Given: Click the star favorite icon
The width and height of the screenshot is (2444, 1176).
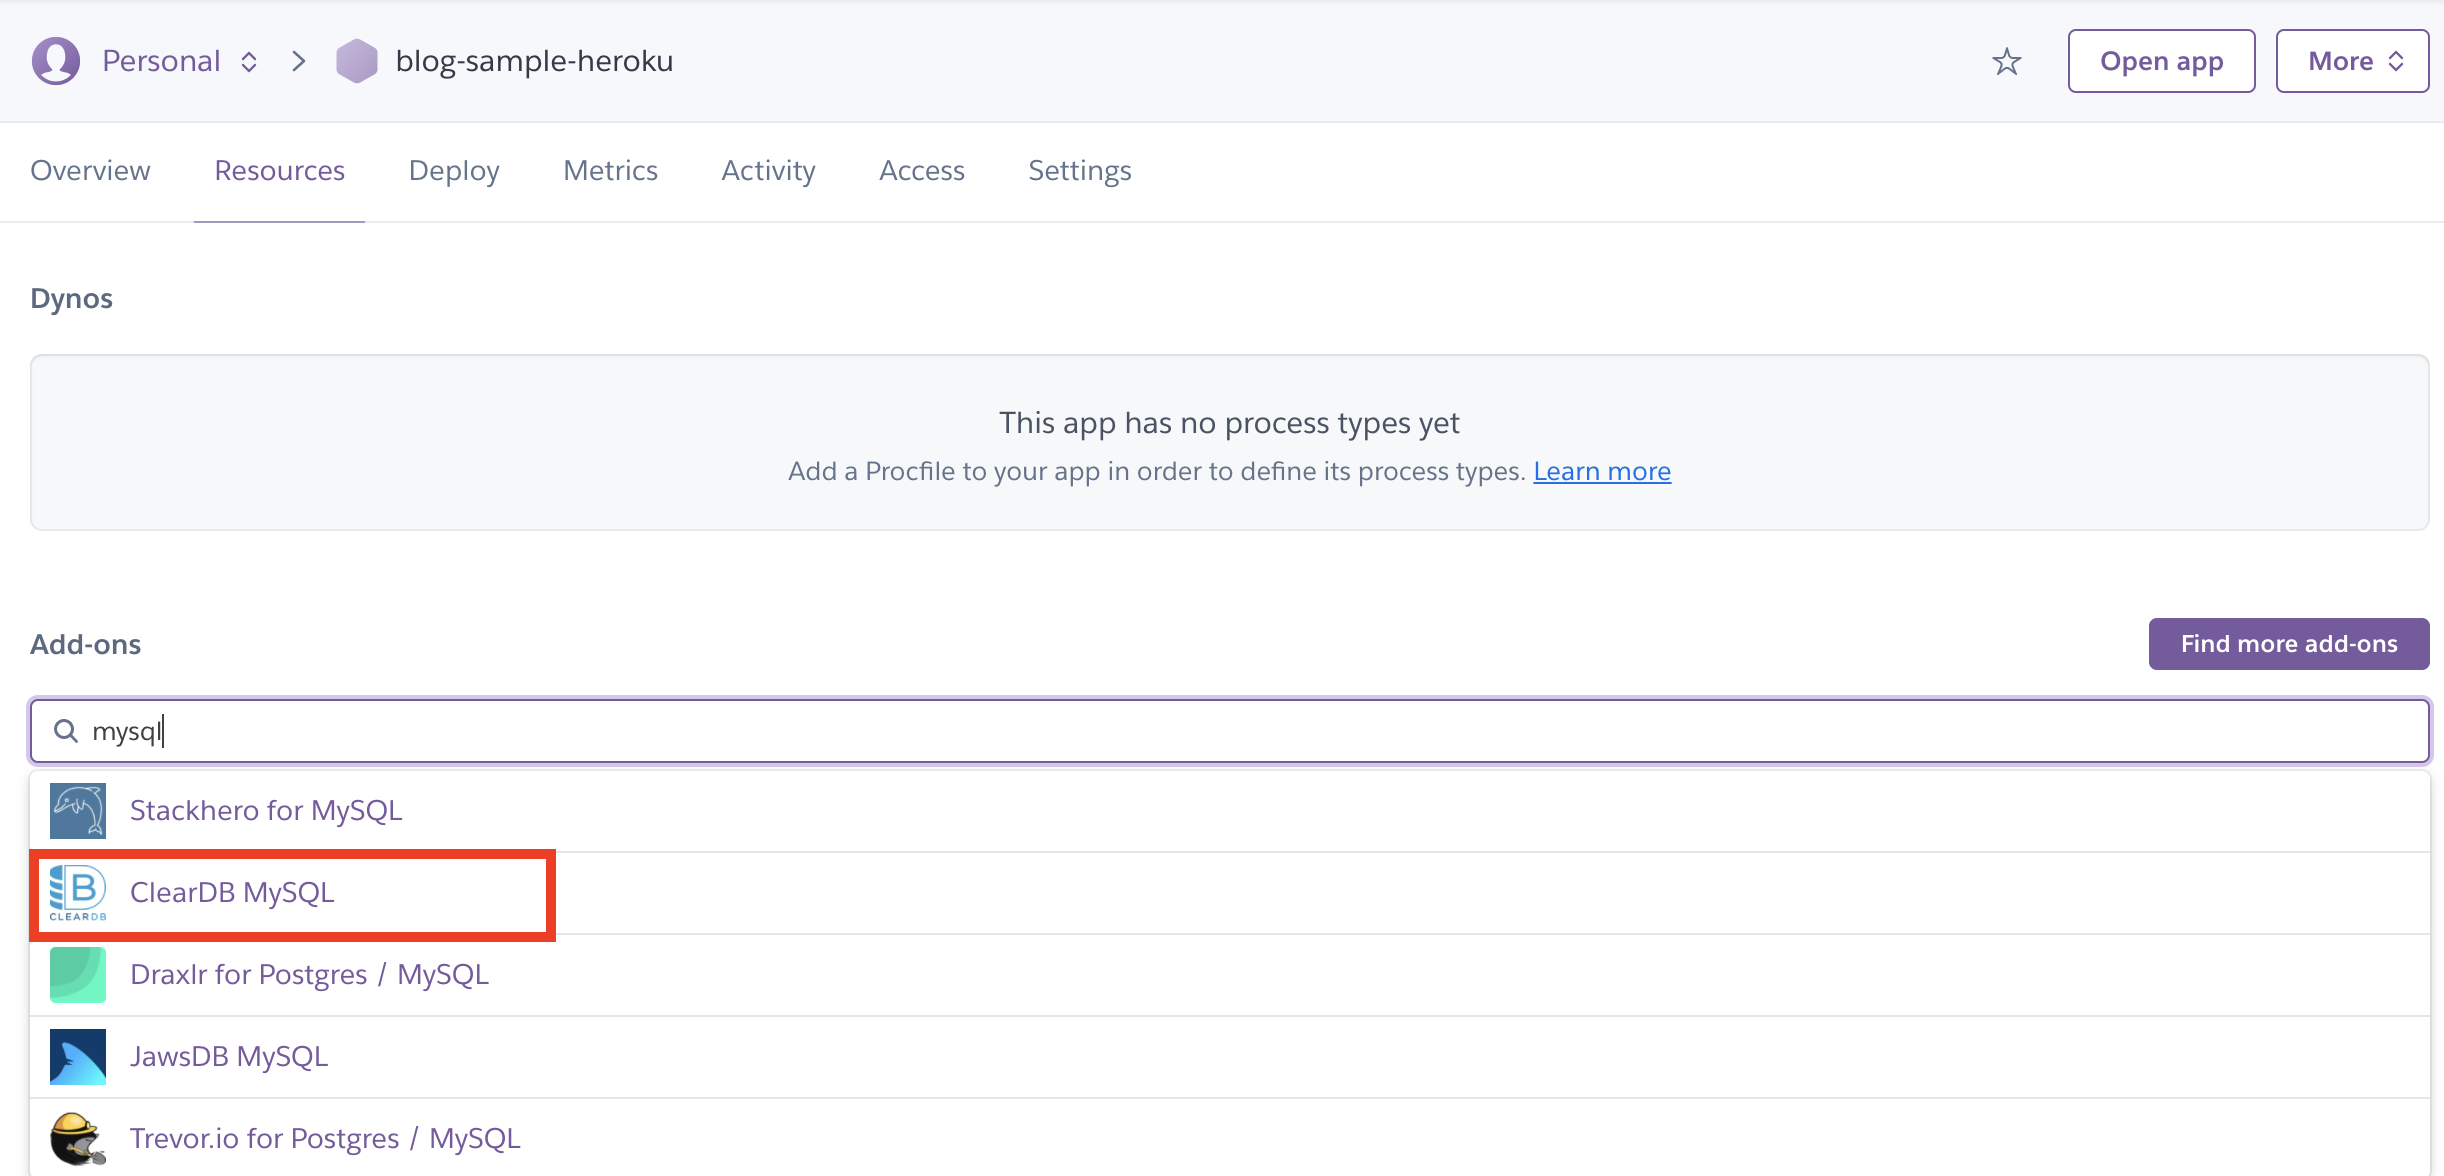Looking at the screenshot, I should [x=2006, y=62].
